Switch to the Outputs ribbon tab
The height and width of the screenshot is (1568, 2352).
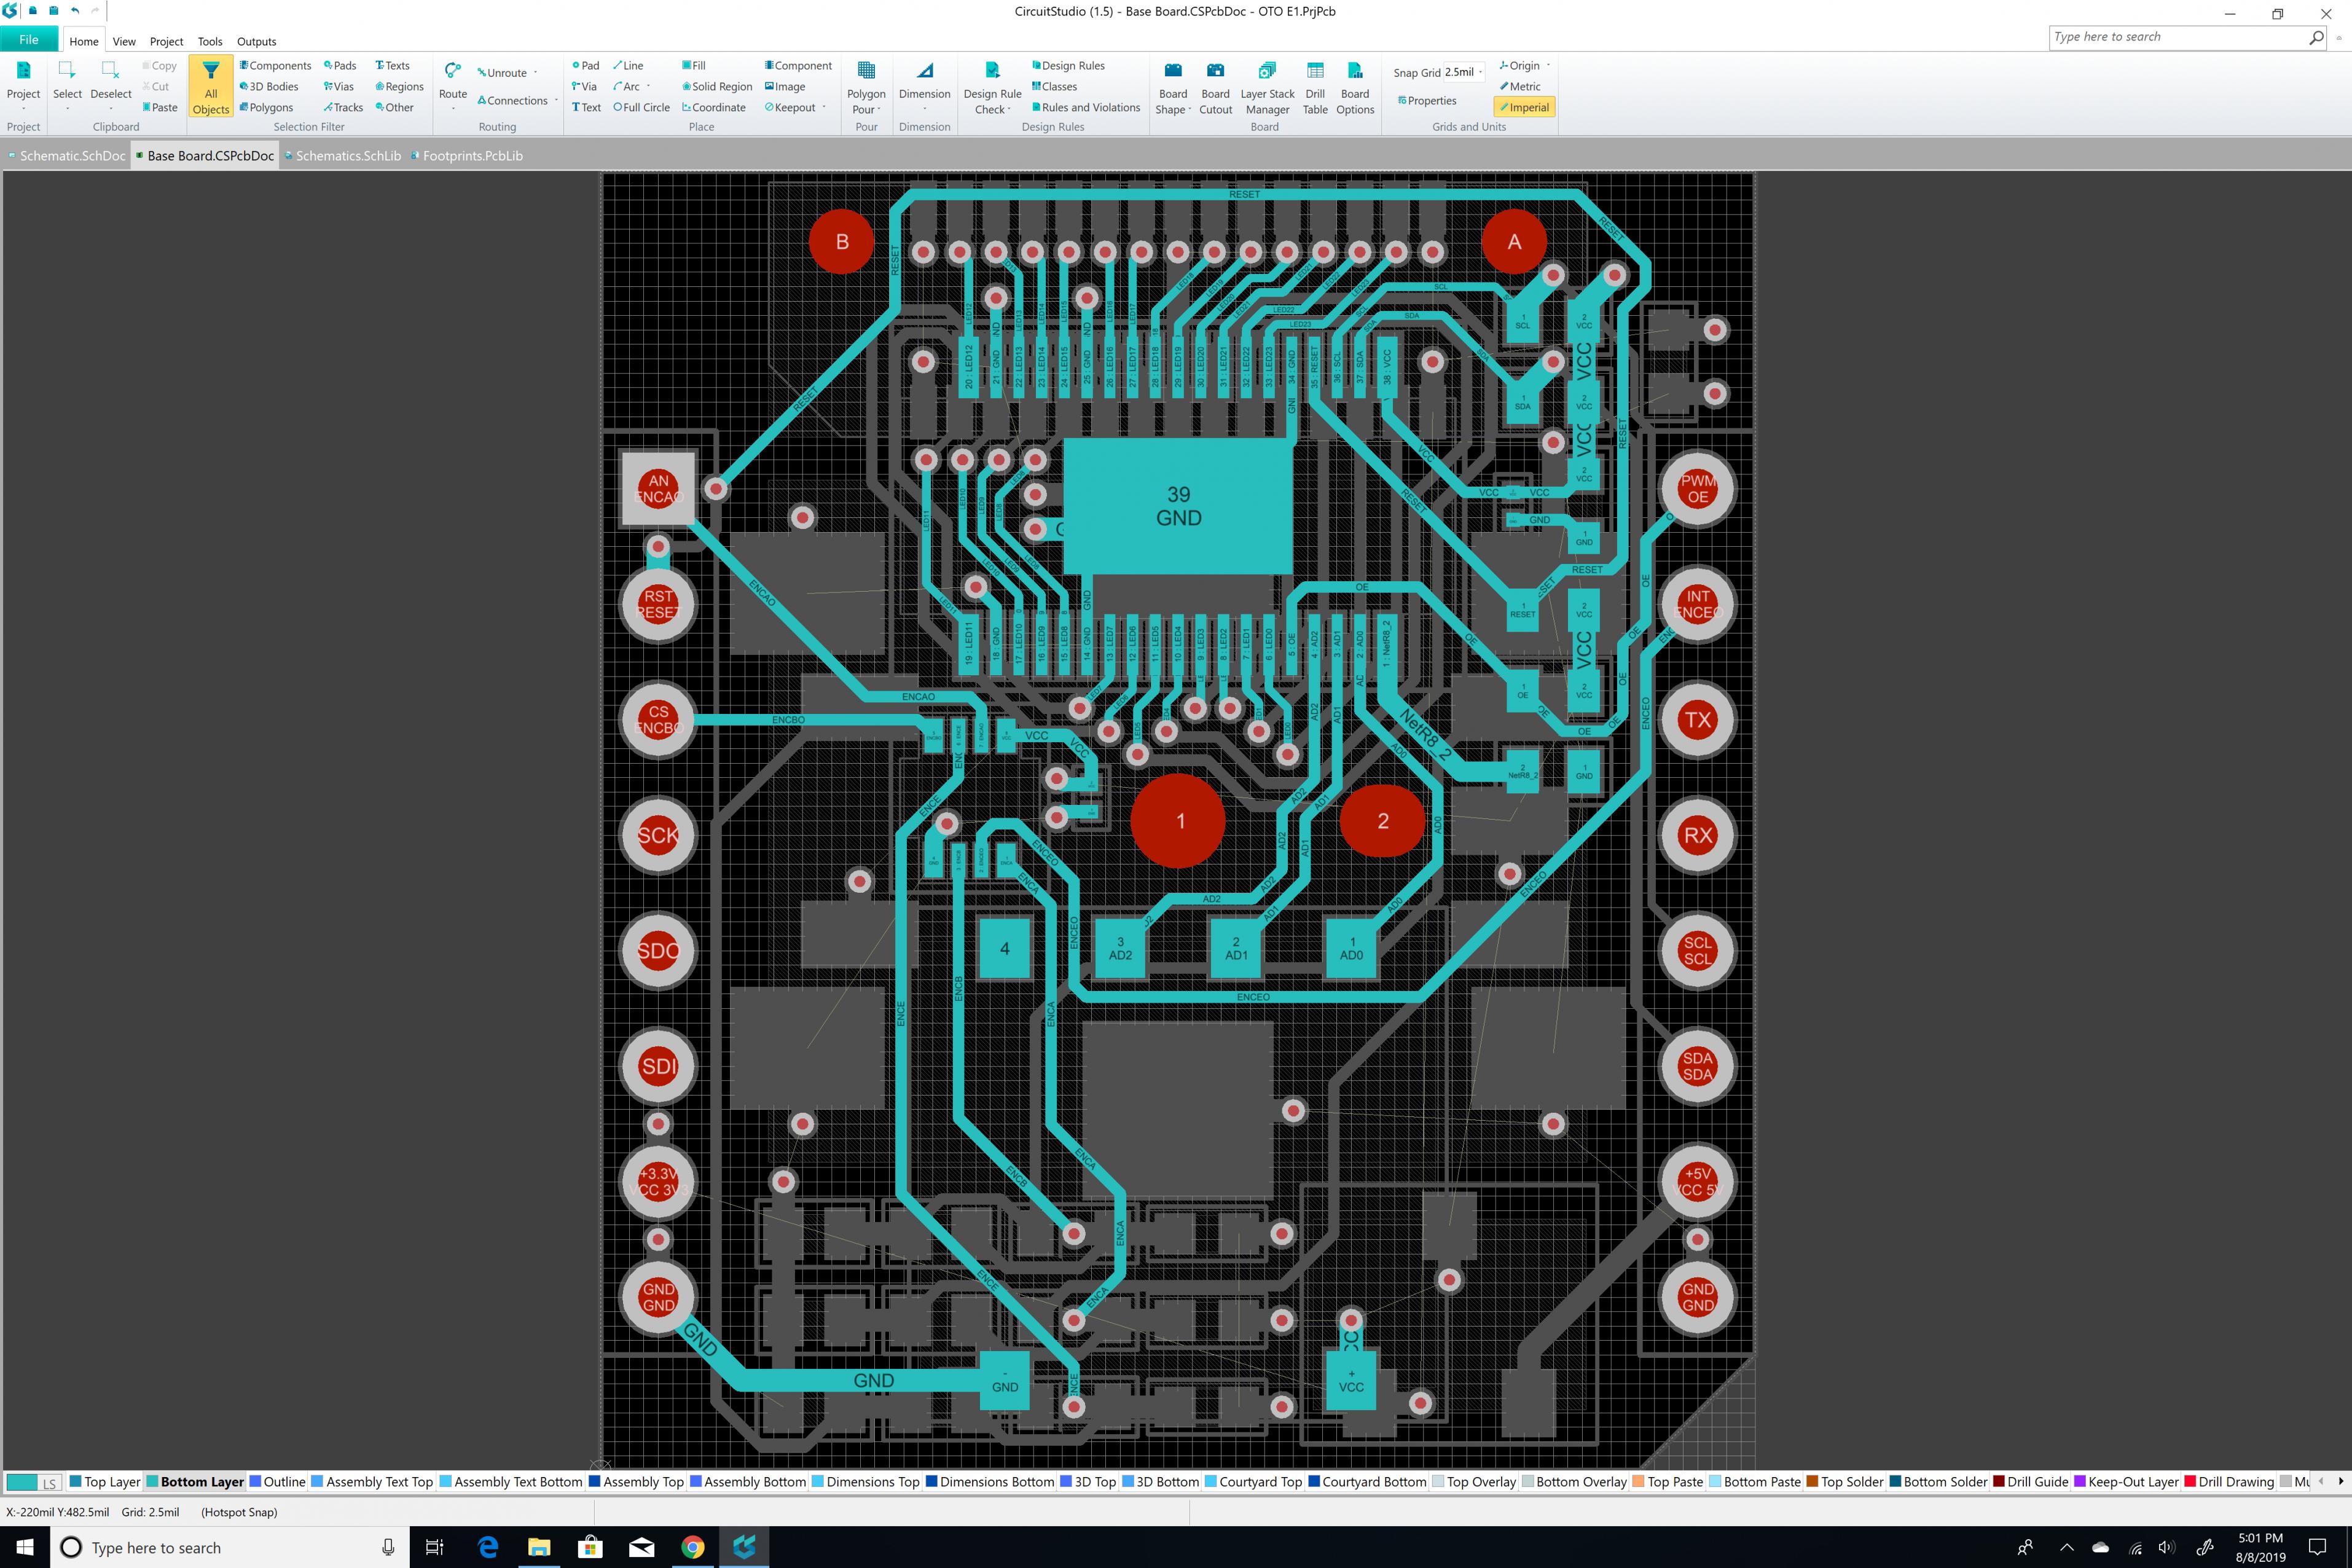pos(256,41)
